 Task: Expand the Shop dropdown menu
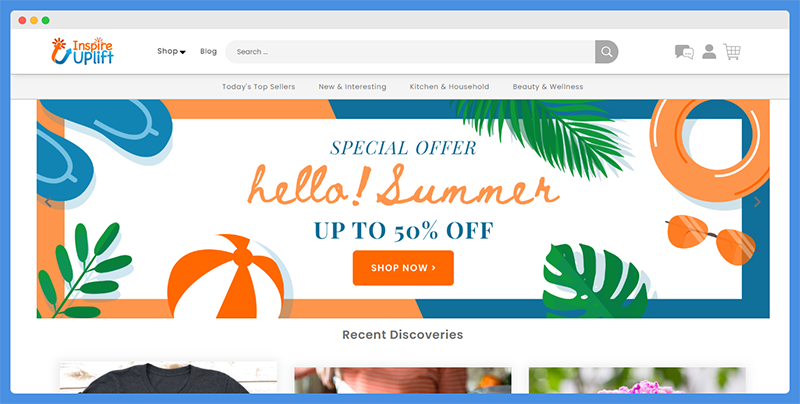[x=171, y=51]
